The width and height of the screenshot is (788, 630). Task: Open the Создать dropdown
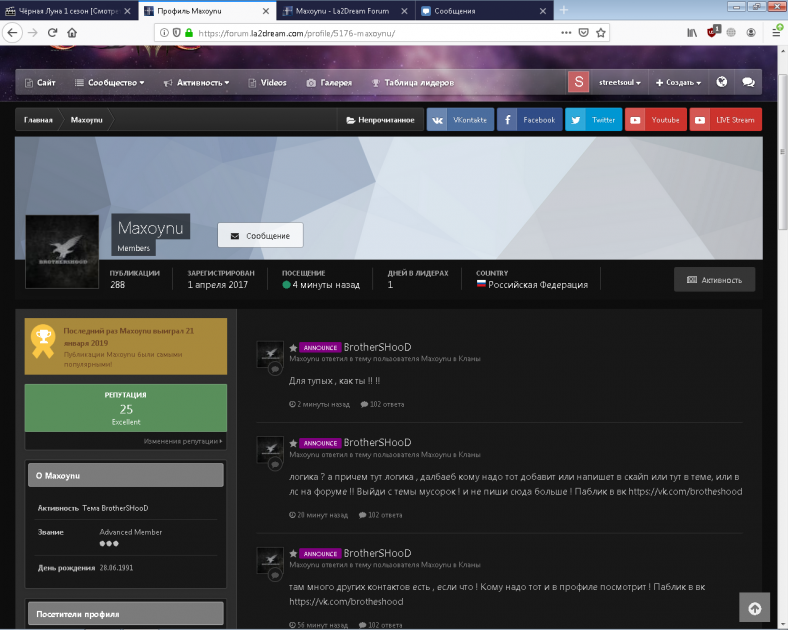679,82
